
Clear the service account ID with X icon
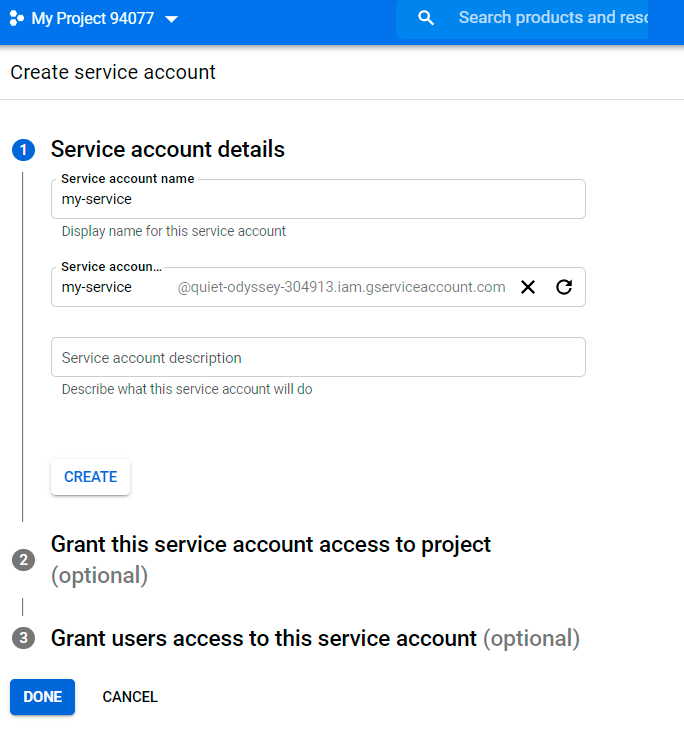click(528, 287)
